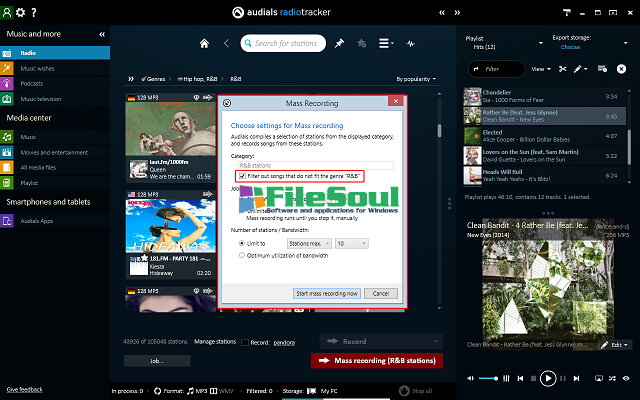Open the Radio section
This screenshot has width=640, height=400.
(x=55, y=53)
